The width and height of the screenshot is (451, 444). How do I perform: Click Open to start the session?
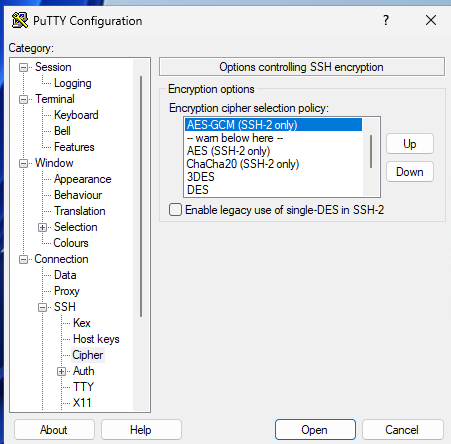point(315,430)
